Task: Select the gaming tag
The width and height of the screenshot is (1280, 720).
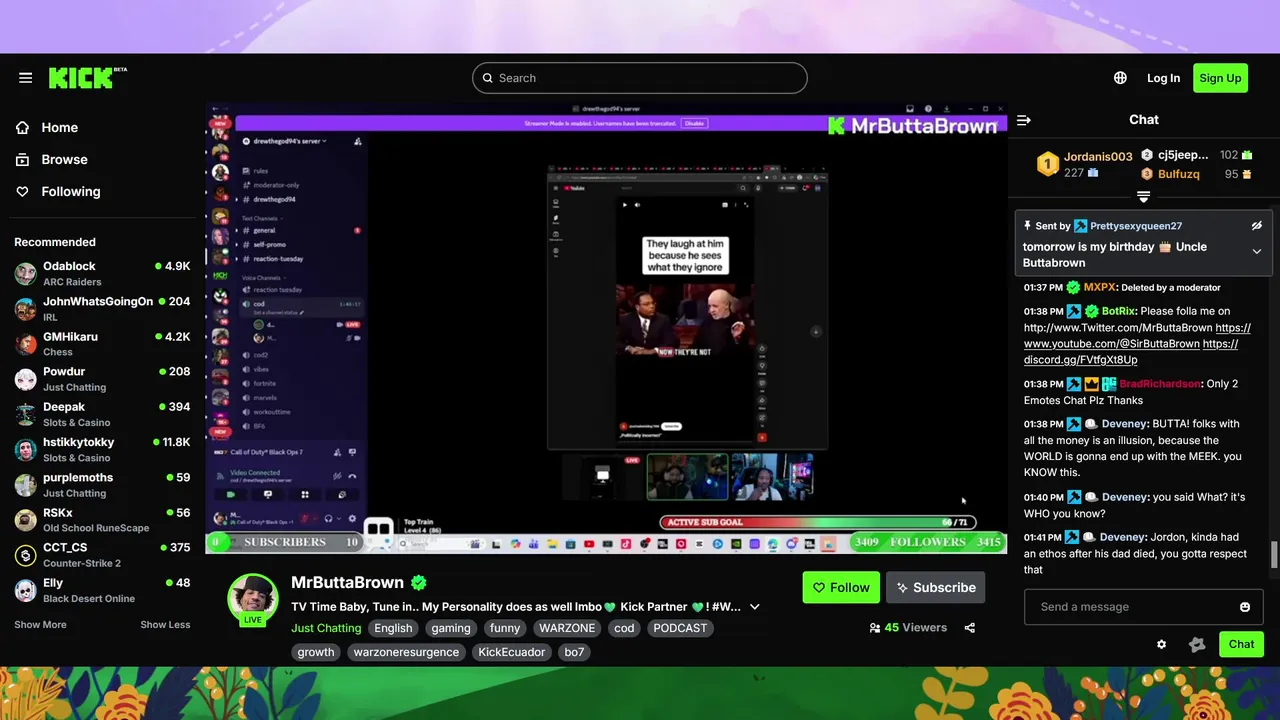Action: [x=451, y=628]
